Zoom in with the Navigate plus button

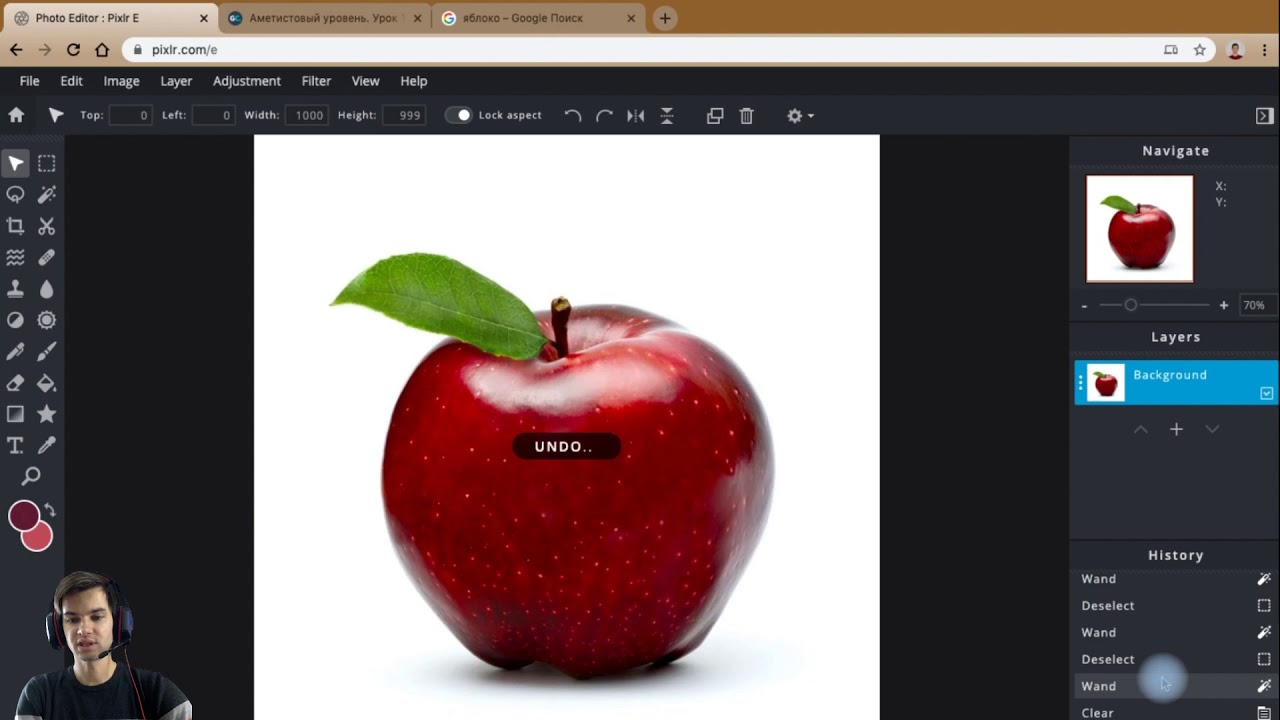coord(1223,305)
